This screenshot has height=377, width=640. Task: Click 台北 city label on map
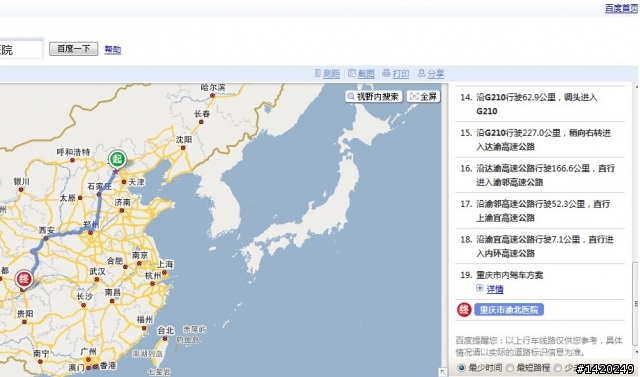pyautogui.click(x=166, y=330)
